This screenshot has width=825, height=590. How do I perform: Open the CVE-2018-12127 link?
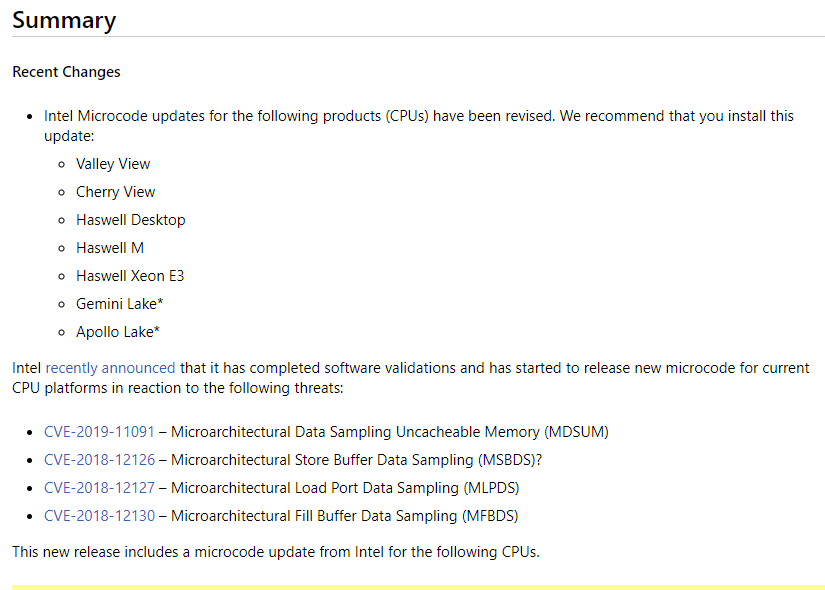coord(99,488)
